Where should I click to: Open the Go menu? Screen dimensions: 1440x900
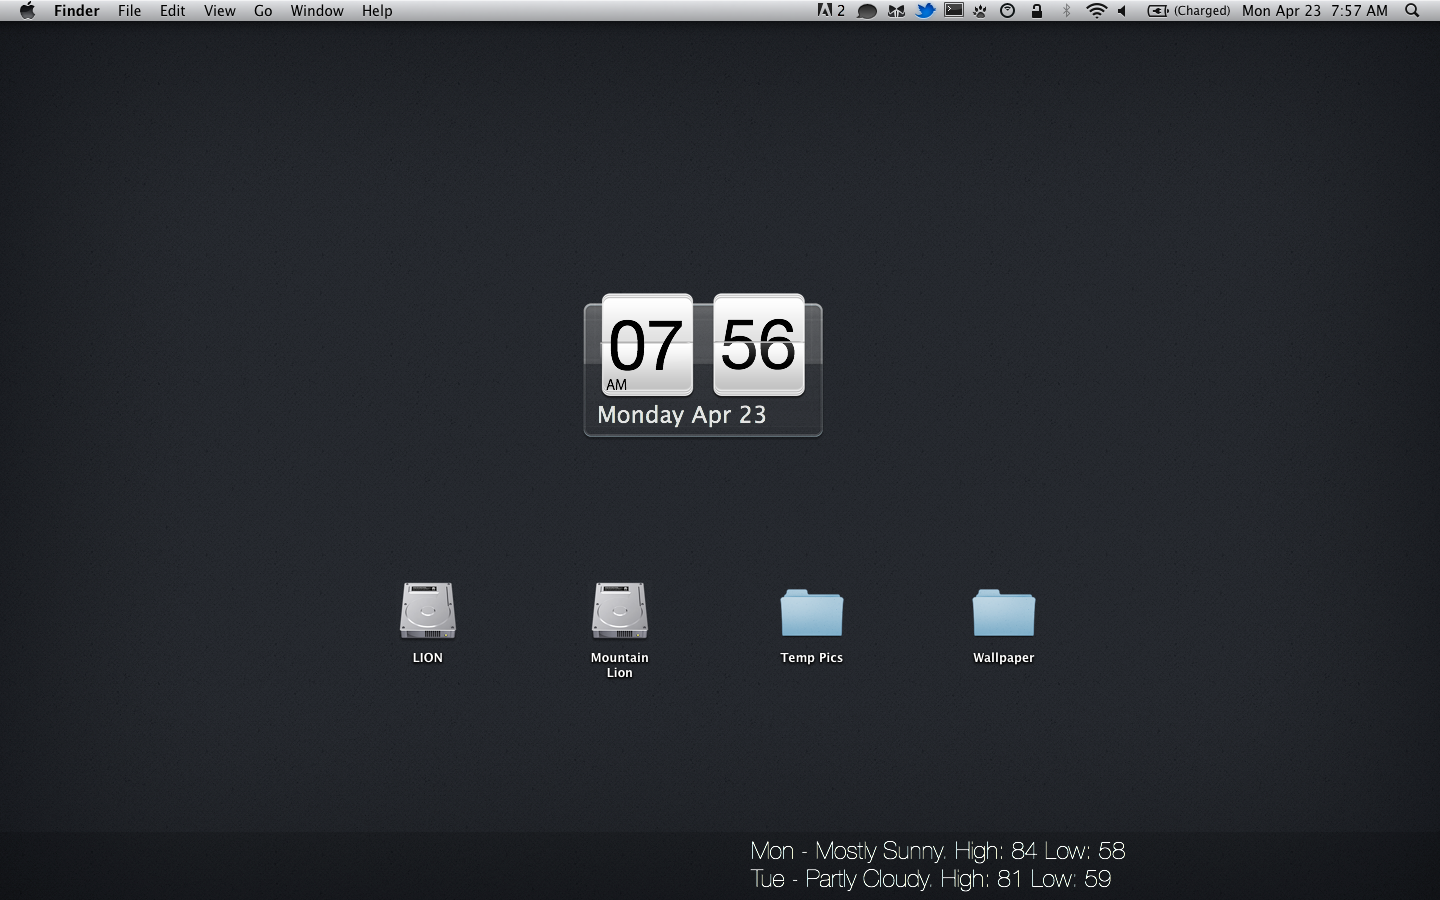(263, 11)
